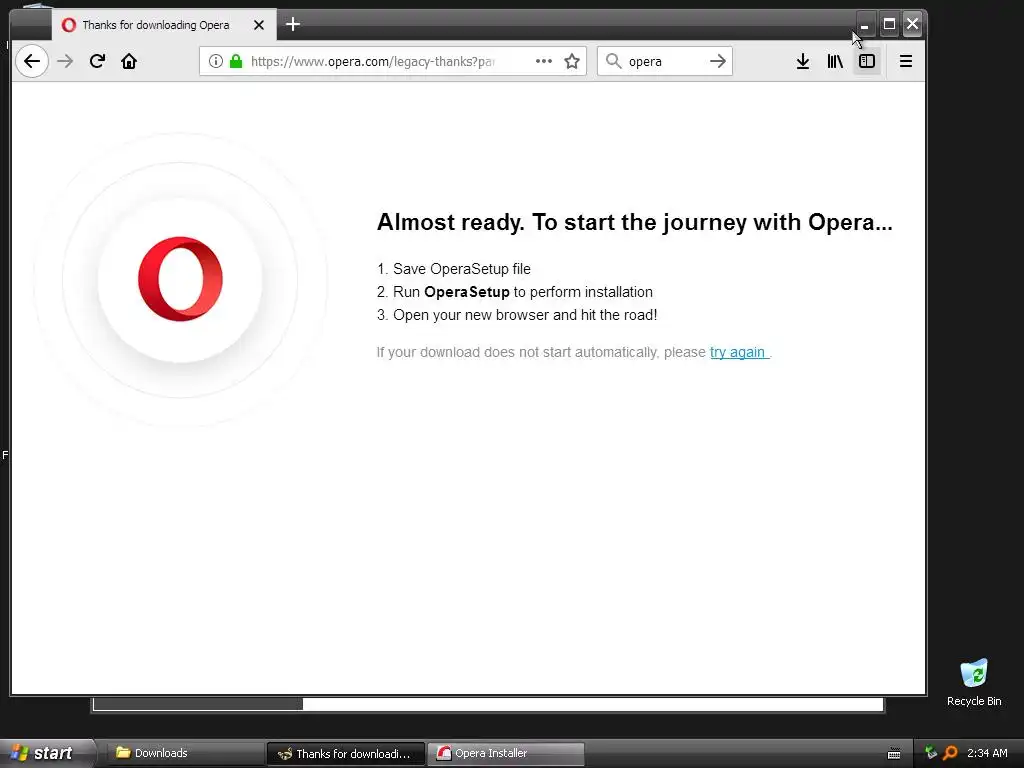1024x768 pixels.
Task: Click the search box containing opera
Action: pos(665,61)
